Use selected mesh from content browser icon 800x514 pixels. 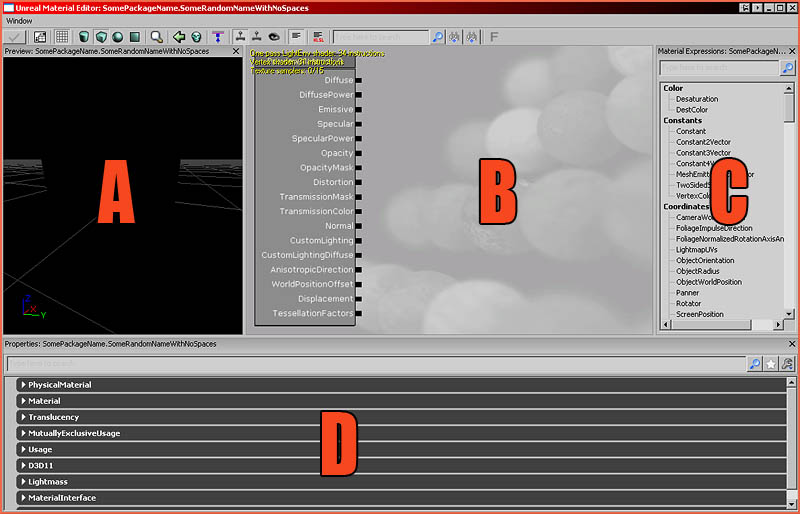point(196,37)
